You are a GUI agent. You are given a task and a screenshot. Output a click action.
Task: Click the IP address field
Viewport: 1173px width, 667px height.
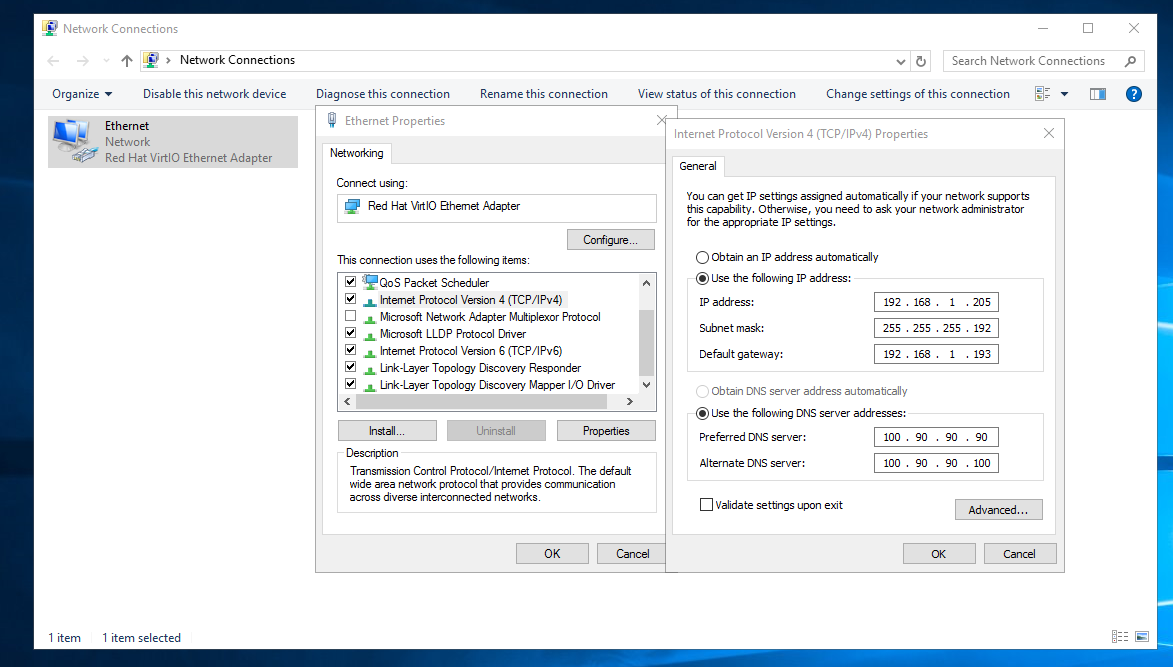pos(936,302)
